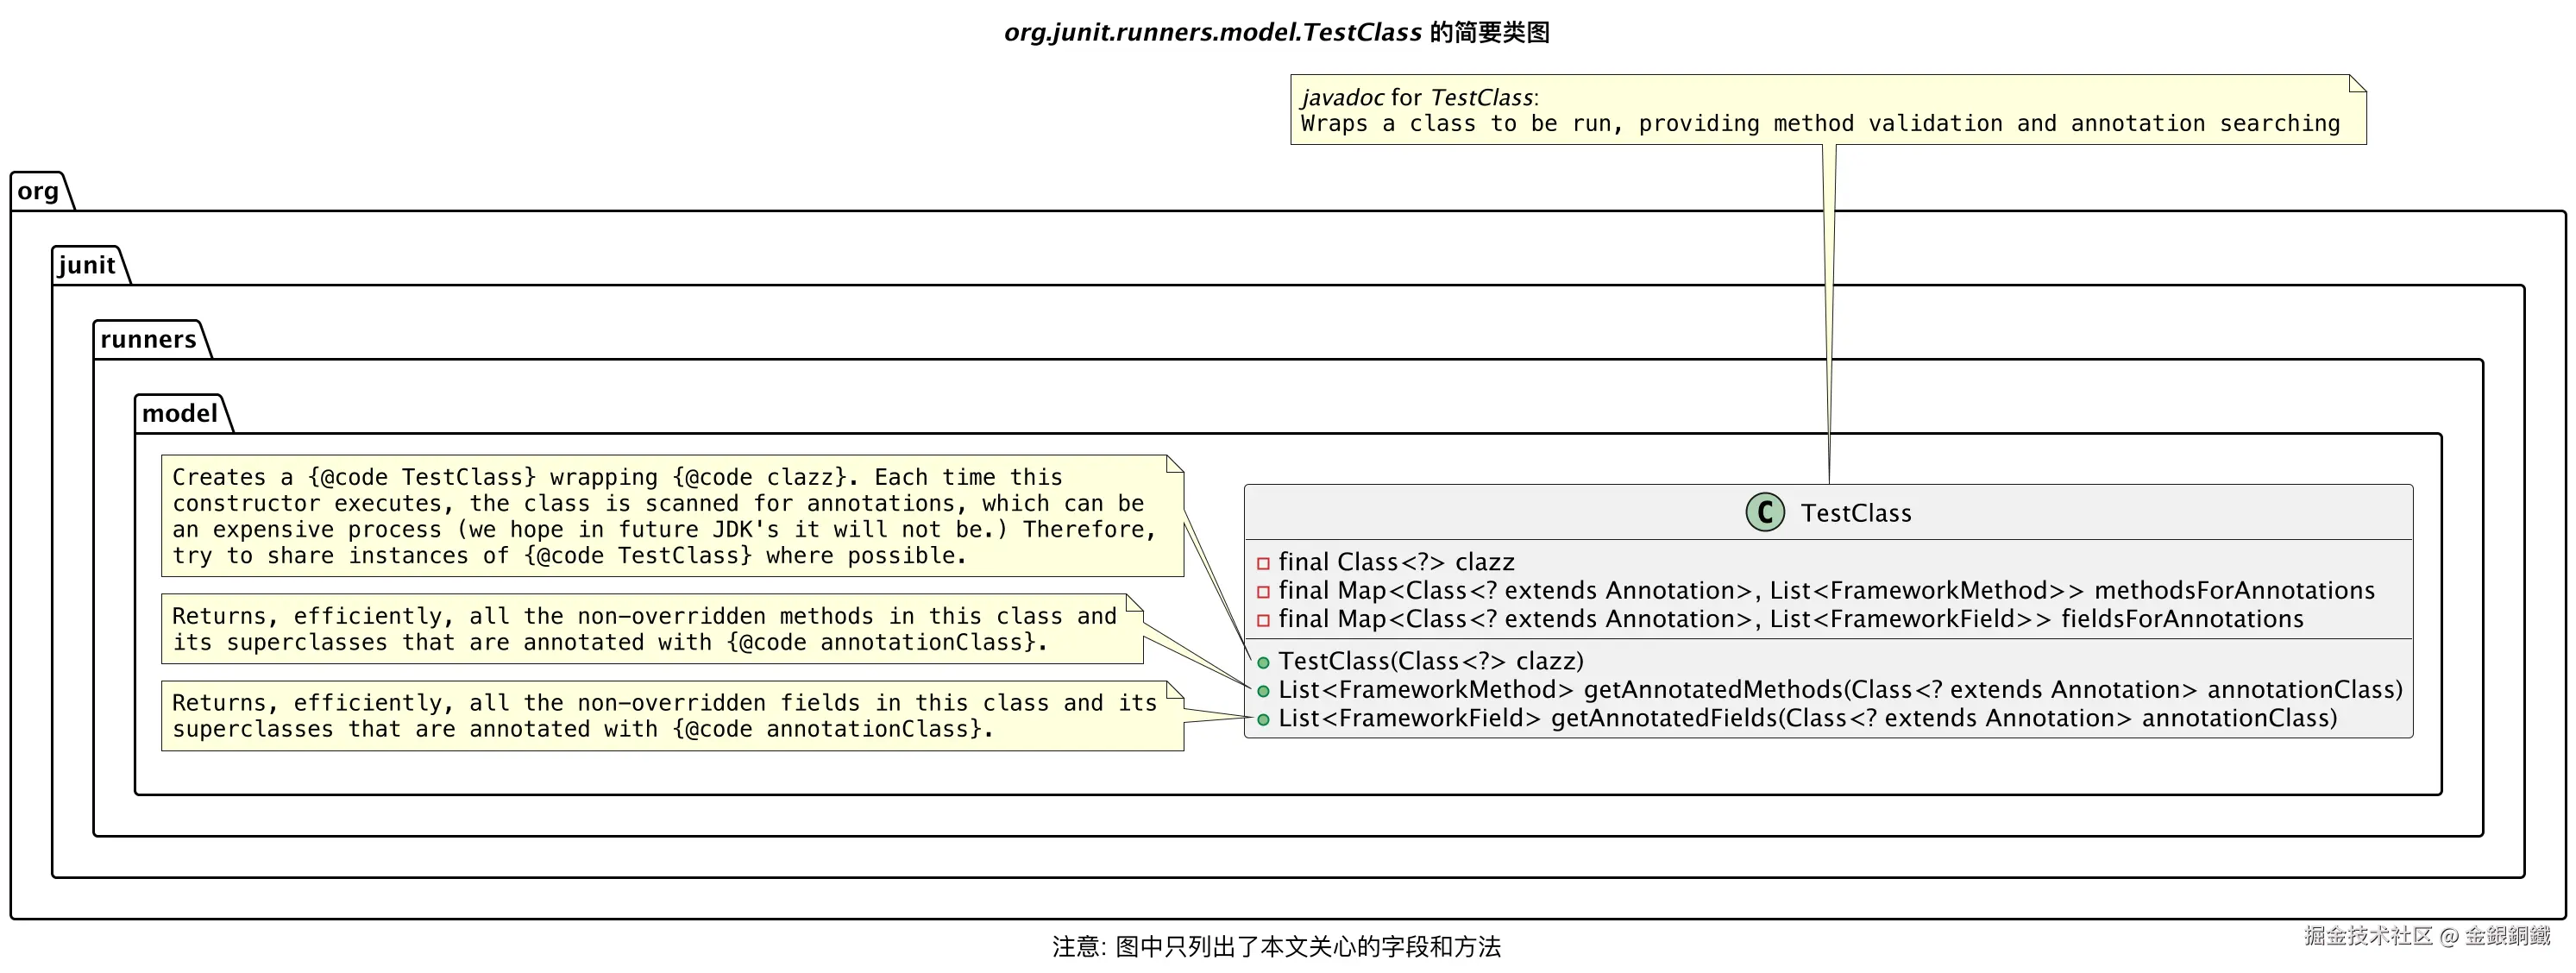This screenshot has height=973, width=2576.
Task: Select the org package tab
Action: [38, 191]
